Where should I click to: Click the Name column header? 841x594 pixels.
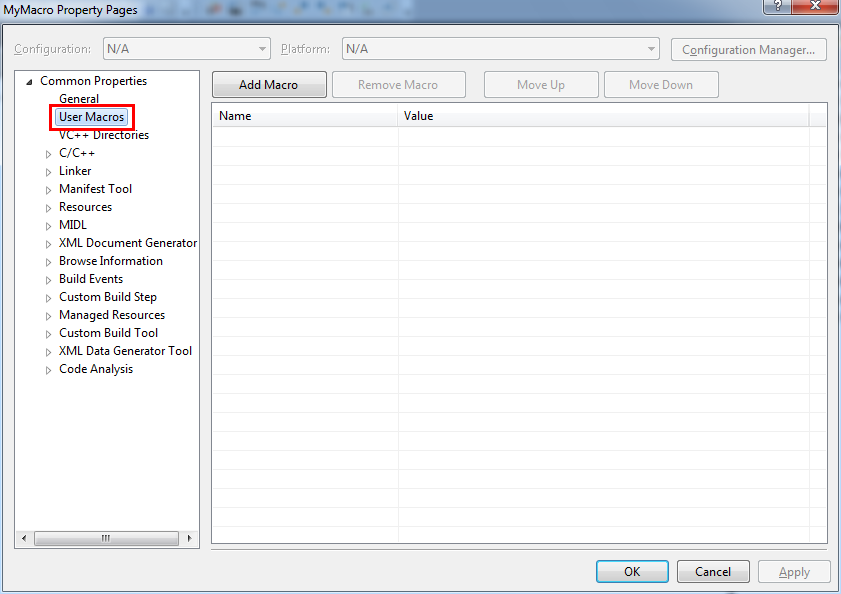point(305,115)
